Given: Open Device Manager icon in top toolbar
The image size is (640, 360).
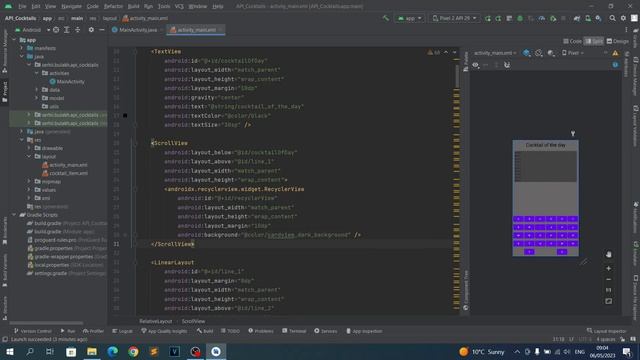Looking at the screenshot, I should pyautogui.click(x=588, y=18).
